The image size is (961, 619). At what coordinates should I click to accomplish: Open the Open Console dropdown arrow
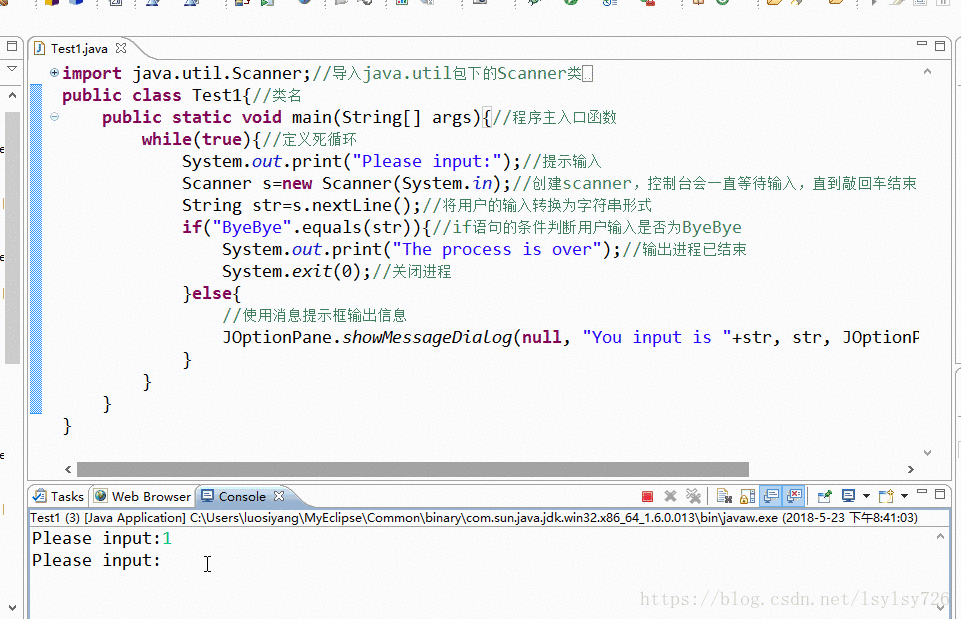coord(904,495)
